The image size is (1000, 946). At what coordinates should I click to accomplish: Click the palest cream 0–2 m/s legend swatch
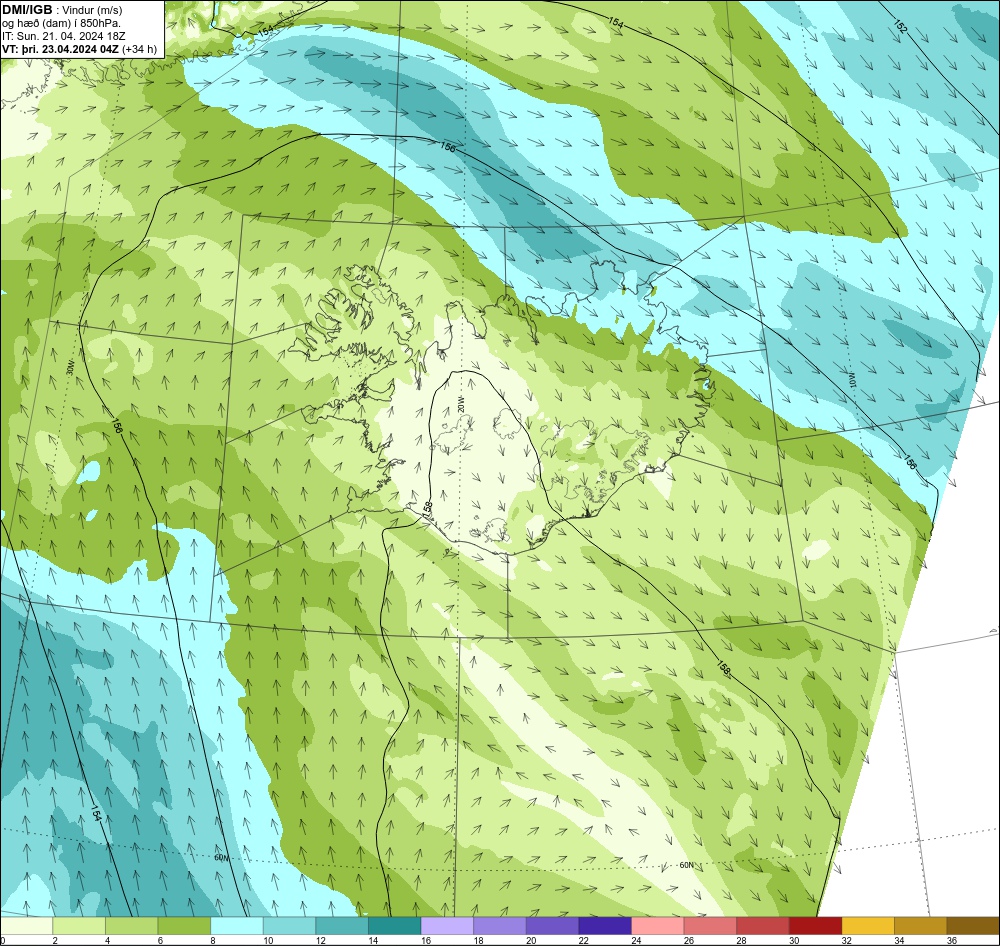27,925
